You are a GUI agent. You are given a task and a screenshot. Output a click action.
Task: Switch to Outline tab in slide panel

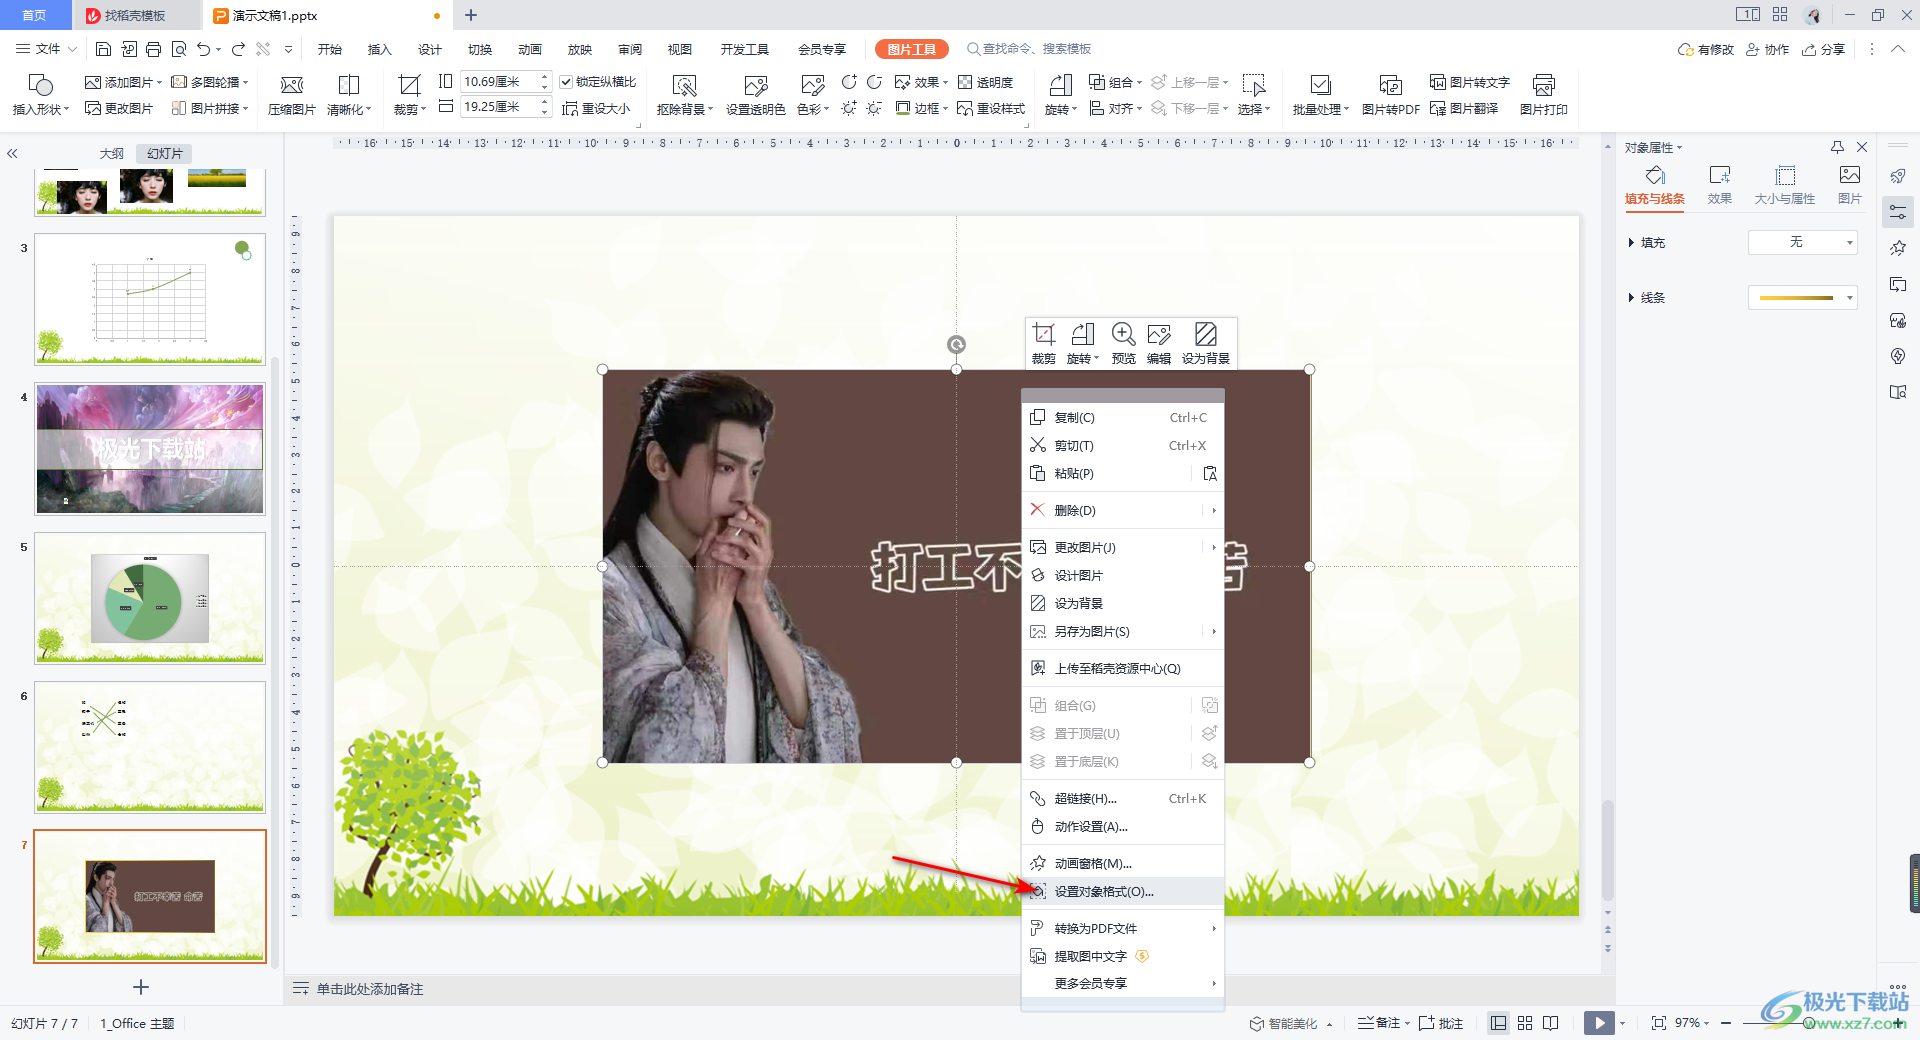[112, 154]
